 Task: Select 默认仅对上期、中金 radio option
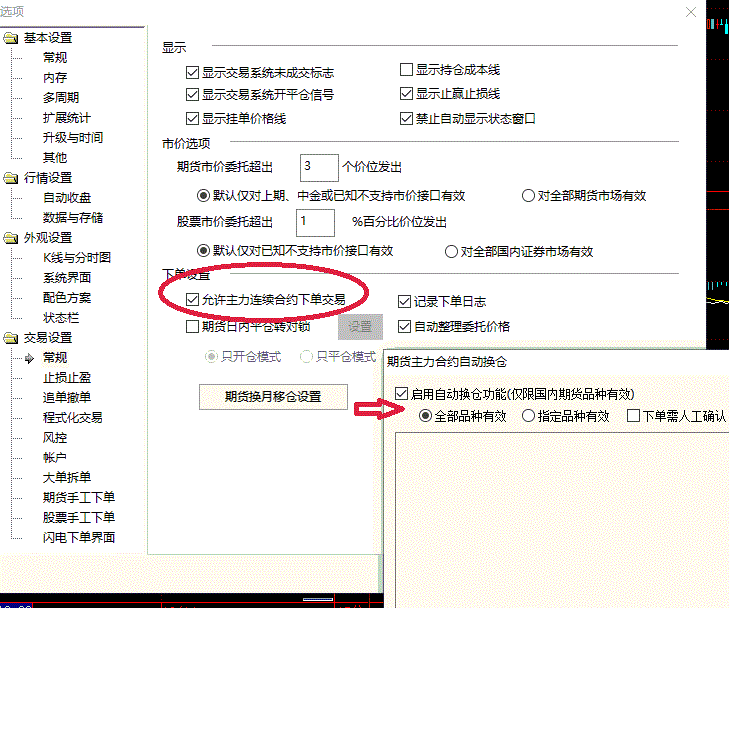(x=203, y=196)
